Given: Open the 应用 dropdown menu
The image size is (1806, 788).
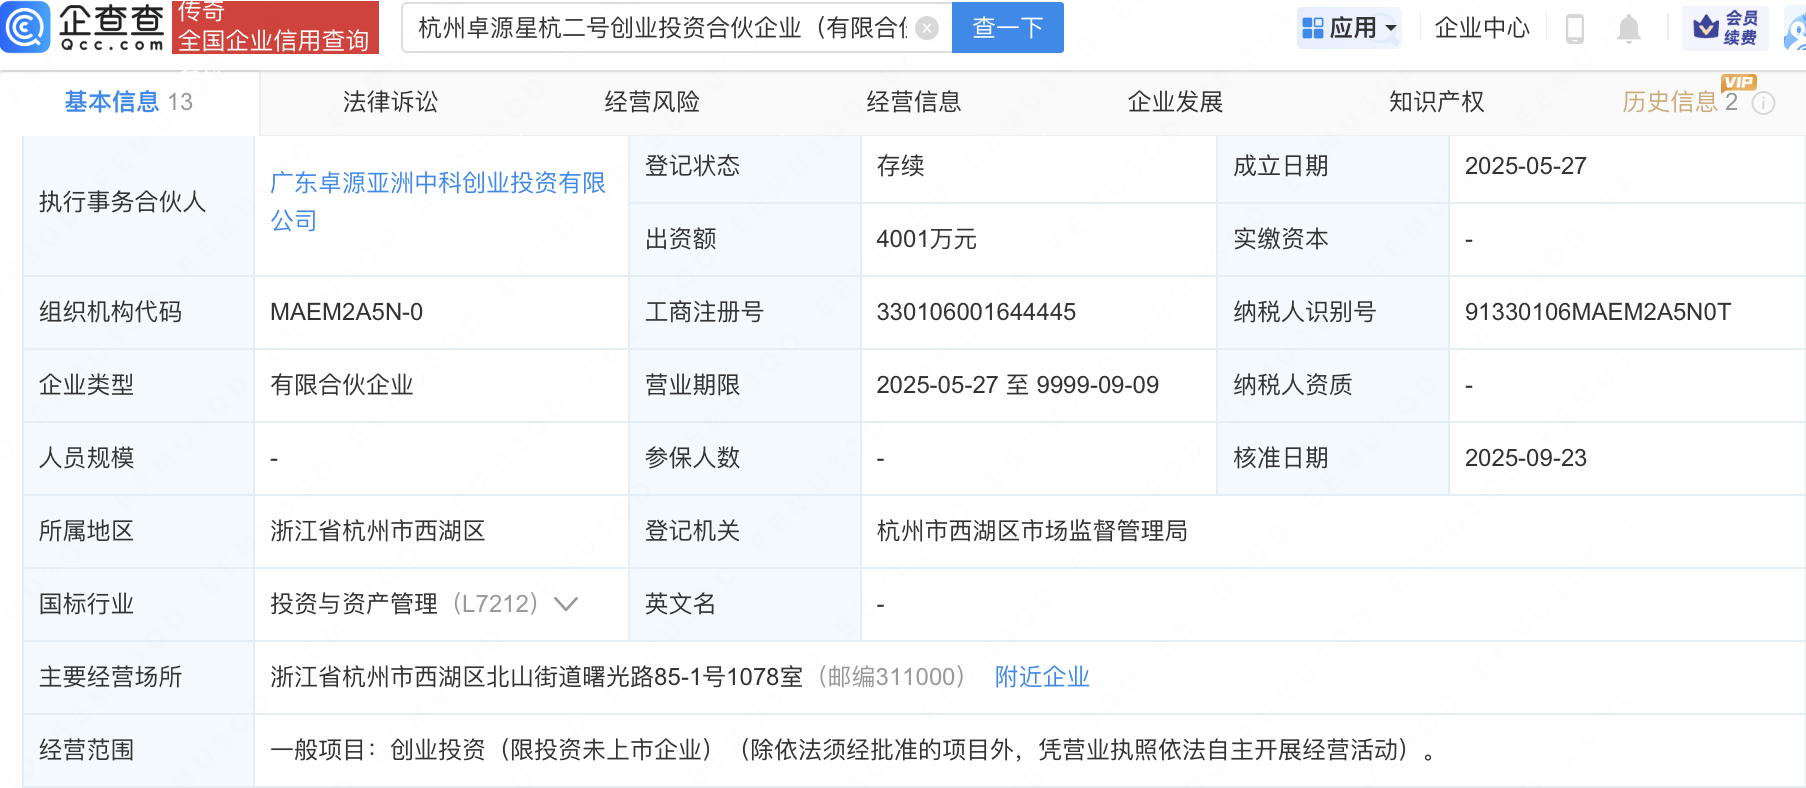Looking at the screenshot, I should click(1349, 28).
